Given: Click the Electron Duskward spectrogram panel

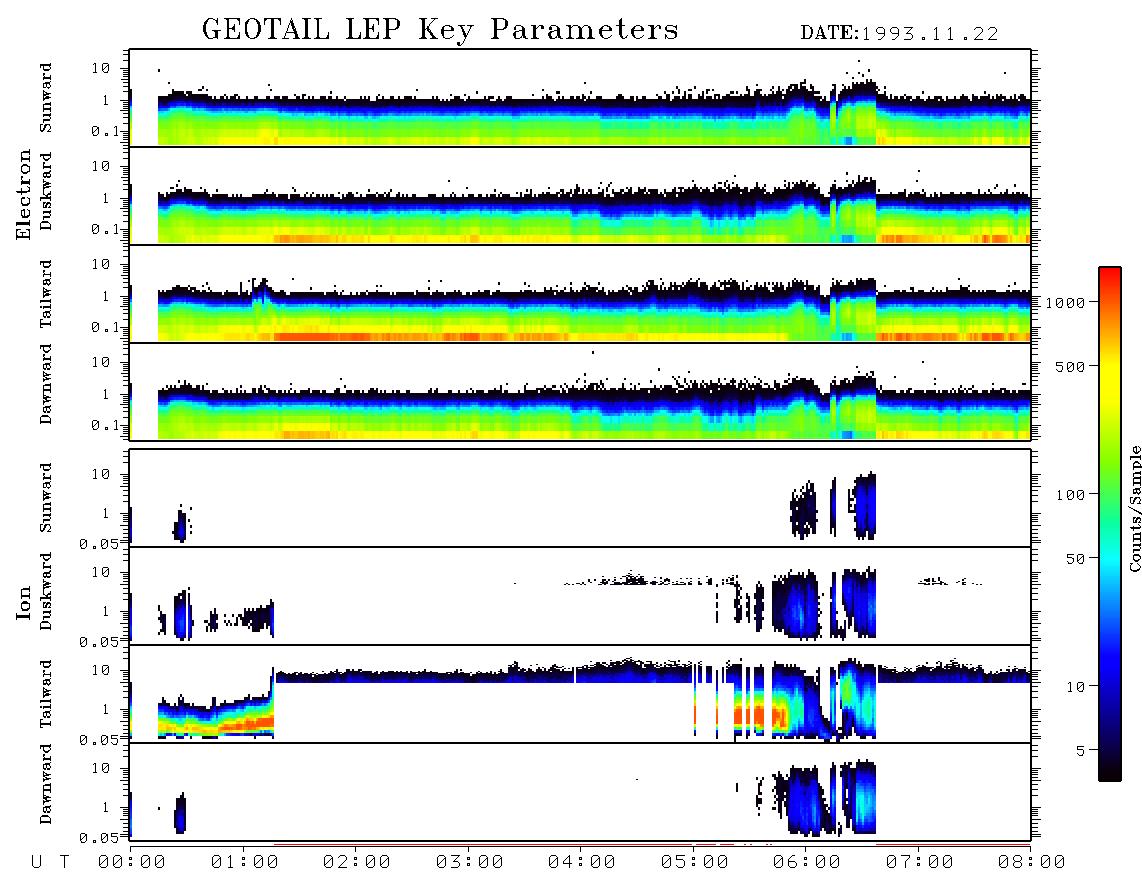Looking at the screenshot, I should pyautogui.click(x=580, y=195).
